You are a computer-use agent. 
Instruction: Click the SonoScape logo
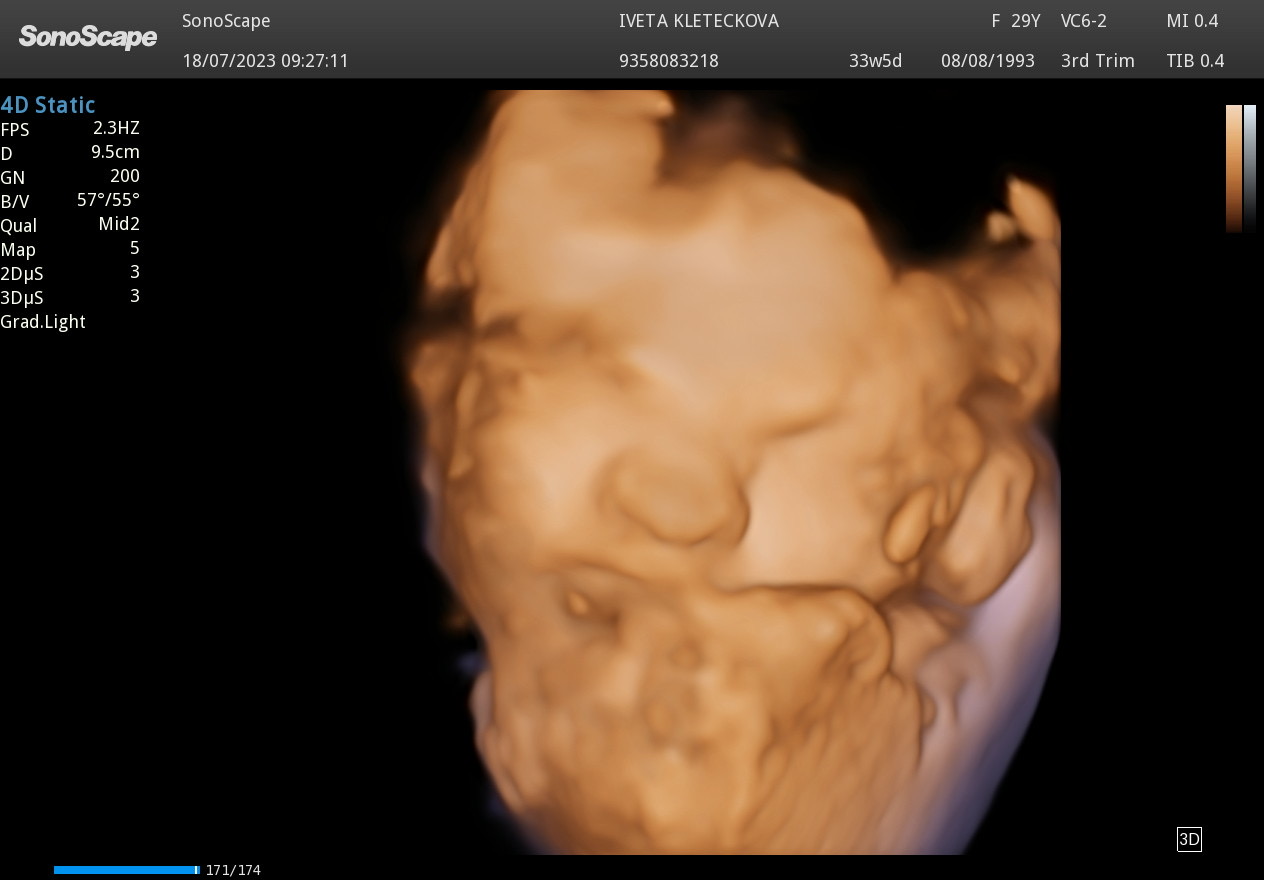88,38
